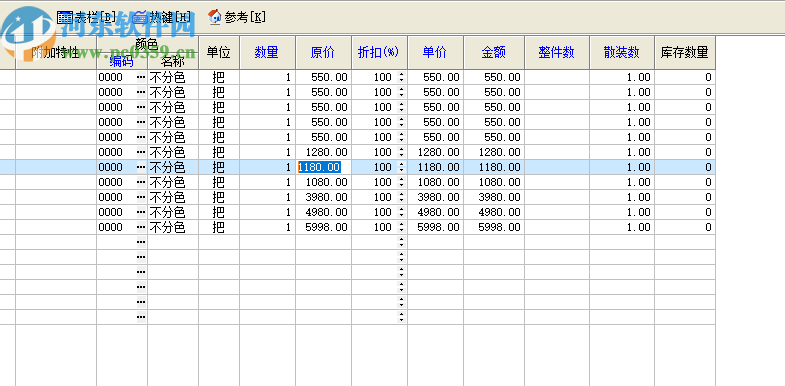The height and width of the screenshot is (386, 785).
Task: Click the 折扣(%) column header
Action: tap(379, 52)
